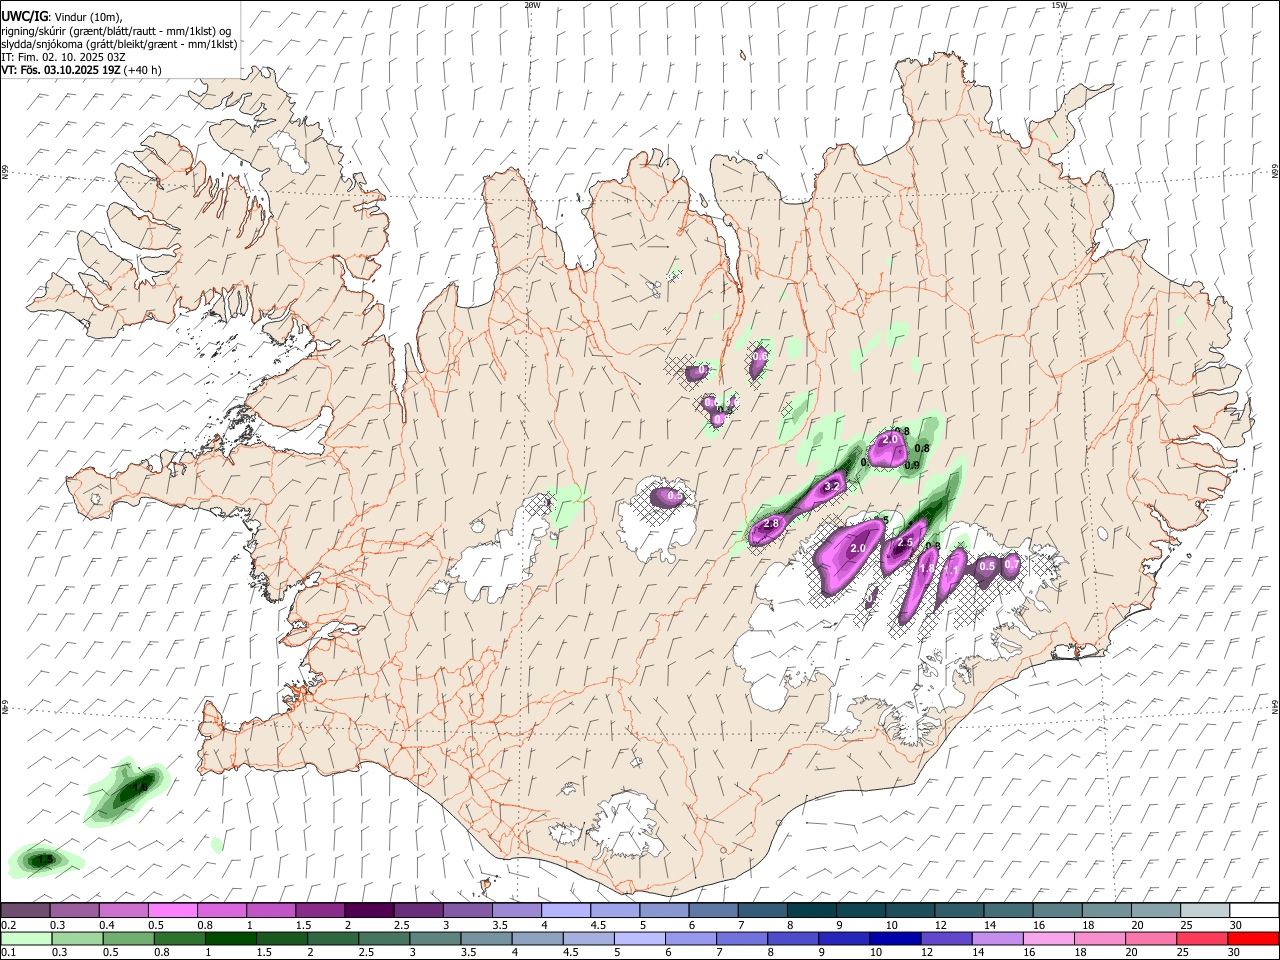
Task: Click the 0.2–0.3 dull mauve snow swatch
Action: pos(25,911)
